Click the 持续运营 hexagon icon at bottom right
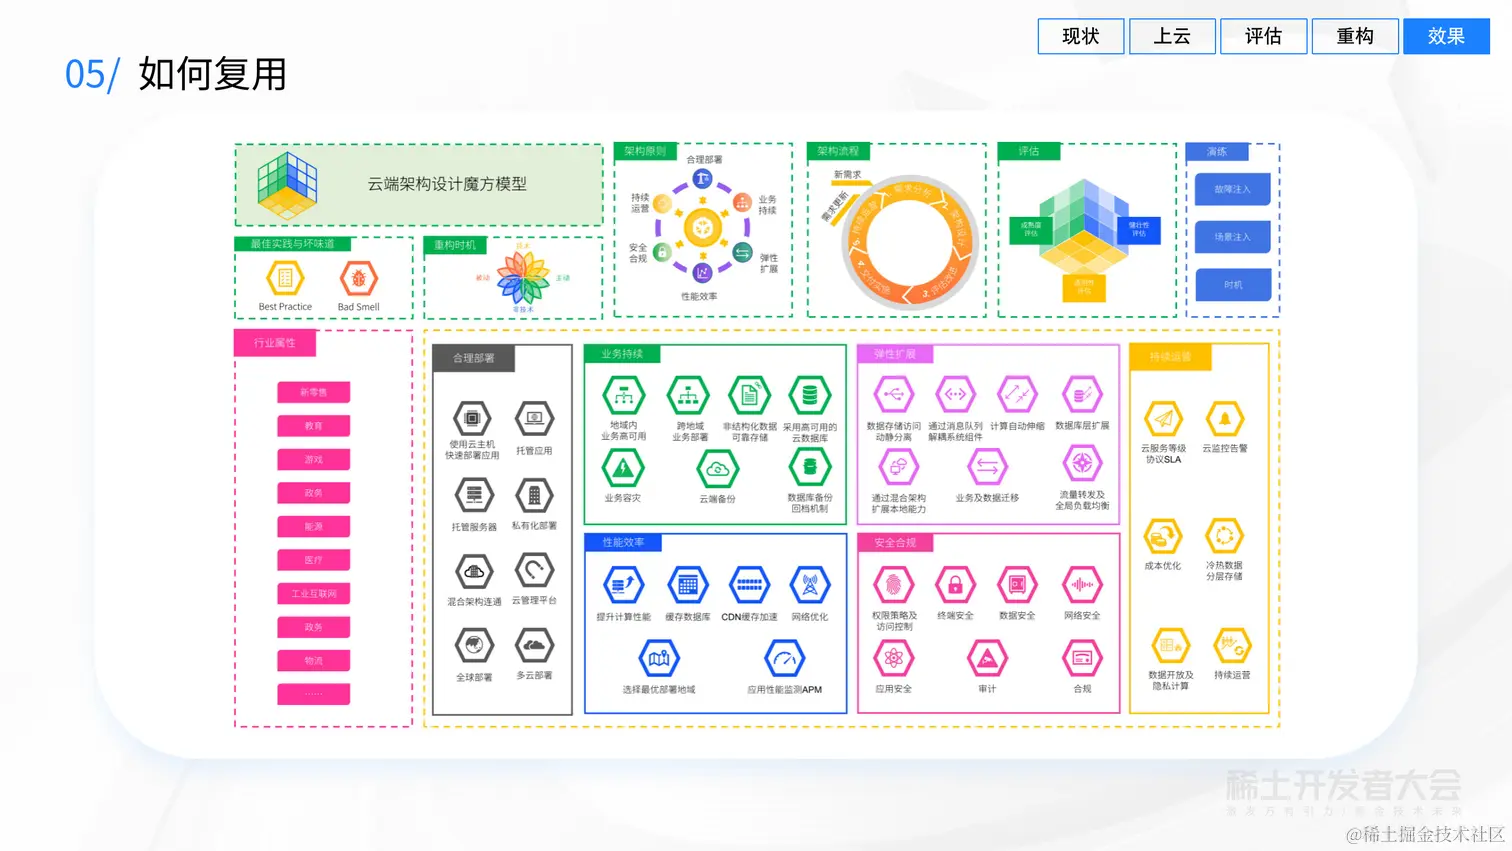 [1232, 646]
